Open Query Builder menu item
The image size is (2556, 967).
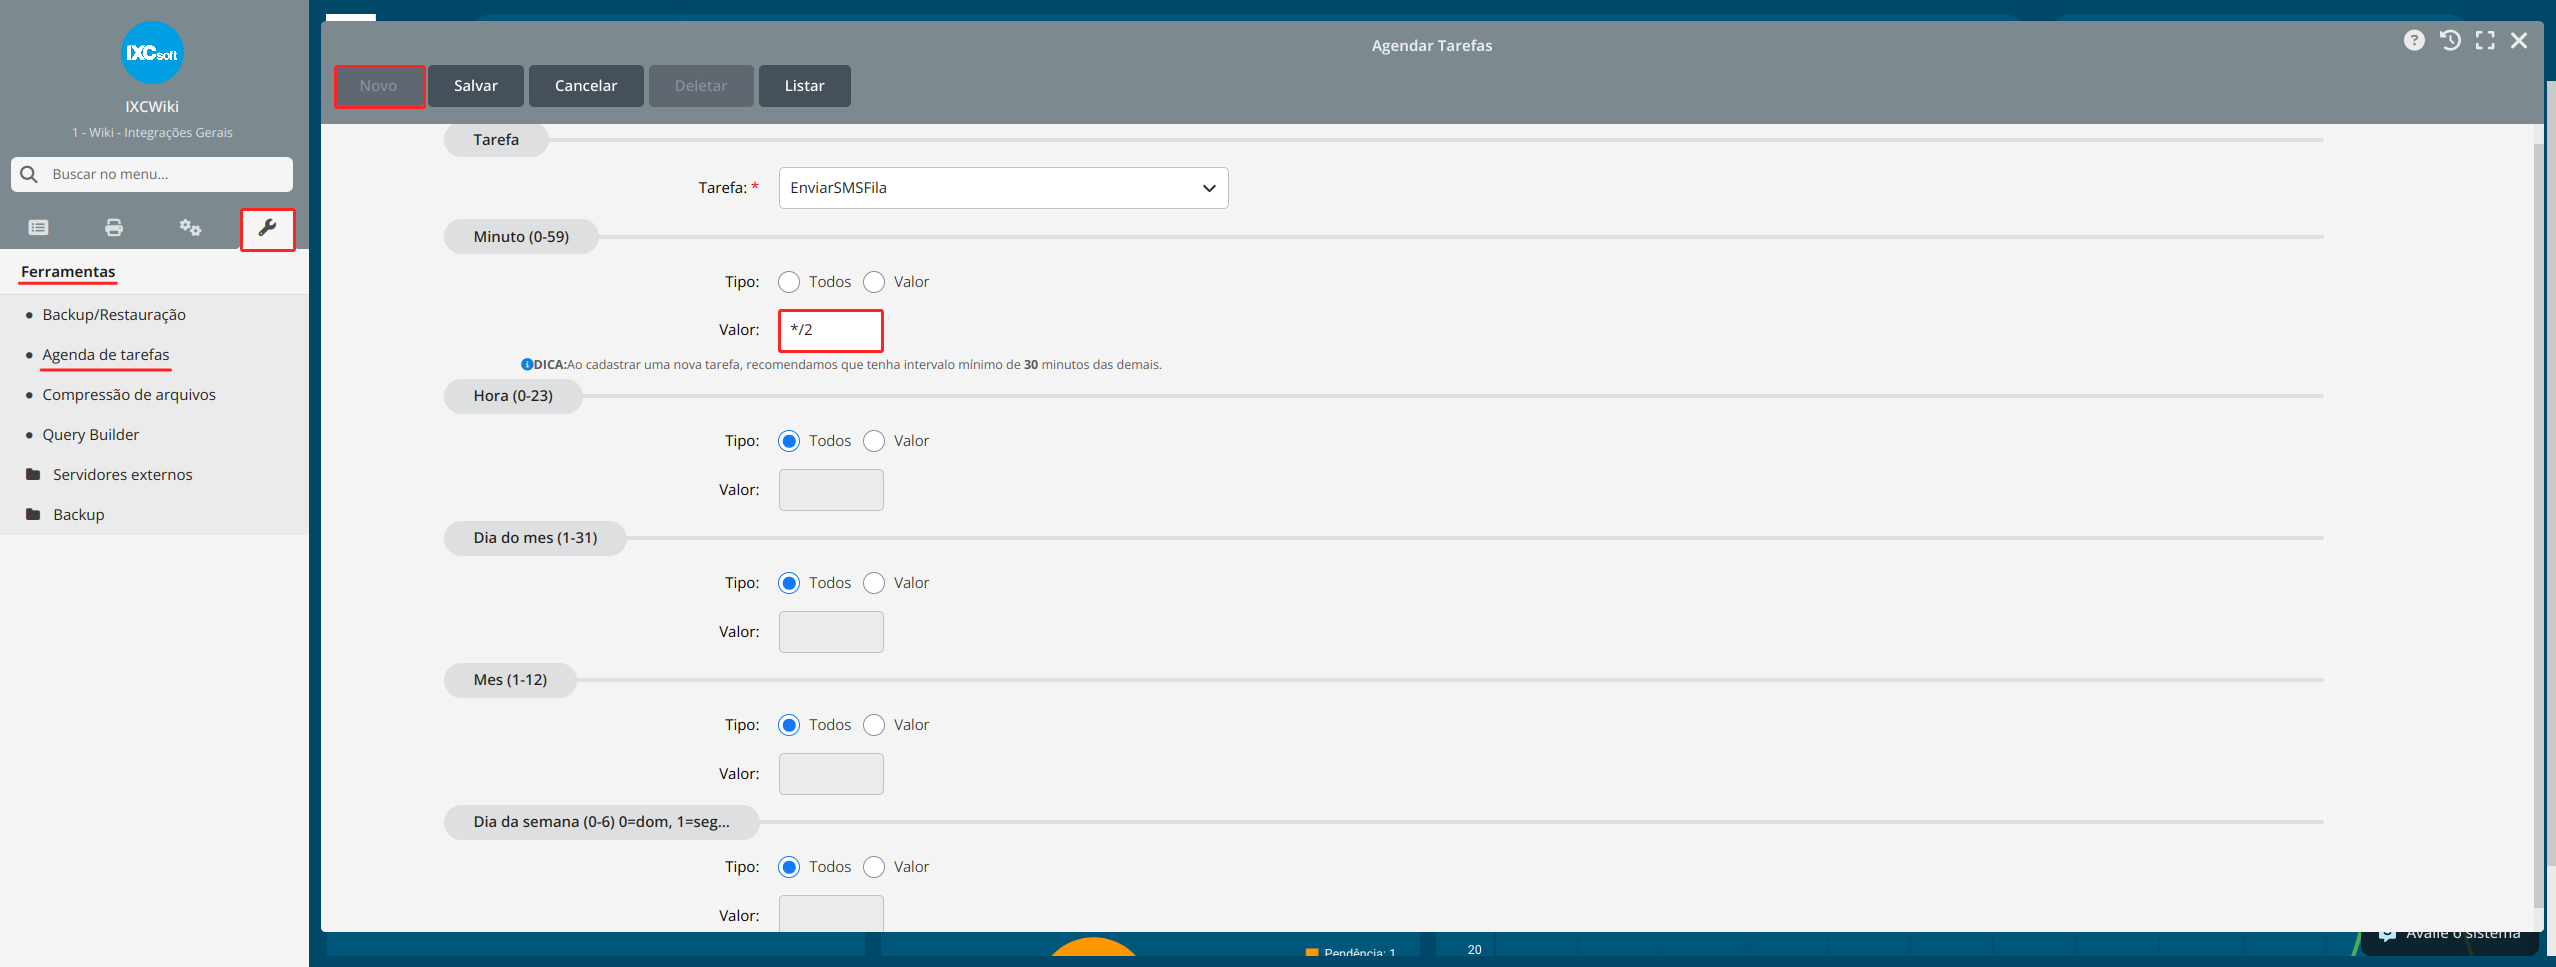click(x=91, y=435)
